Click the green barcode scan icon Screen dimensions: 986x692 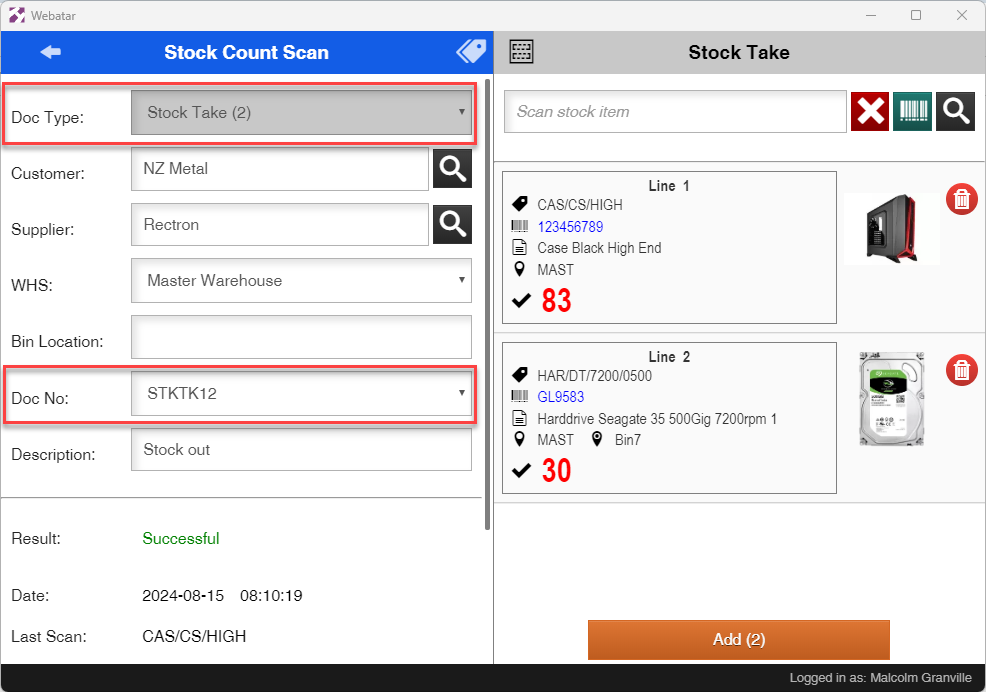(x=912, y=112)
